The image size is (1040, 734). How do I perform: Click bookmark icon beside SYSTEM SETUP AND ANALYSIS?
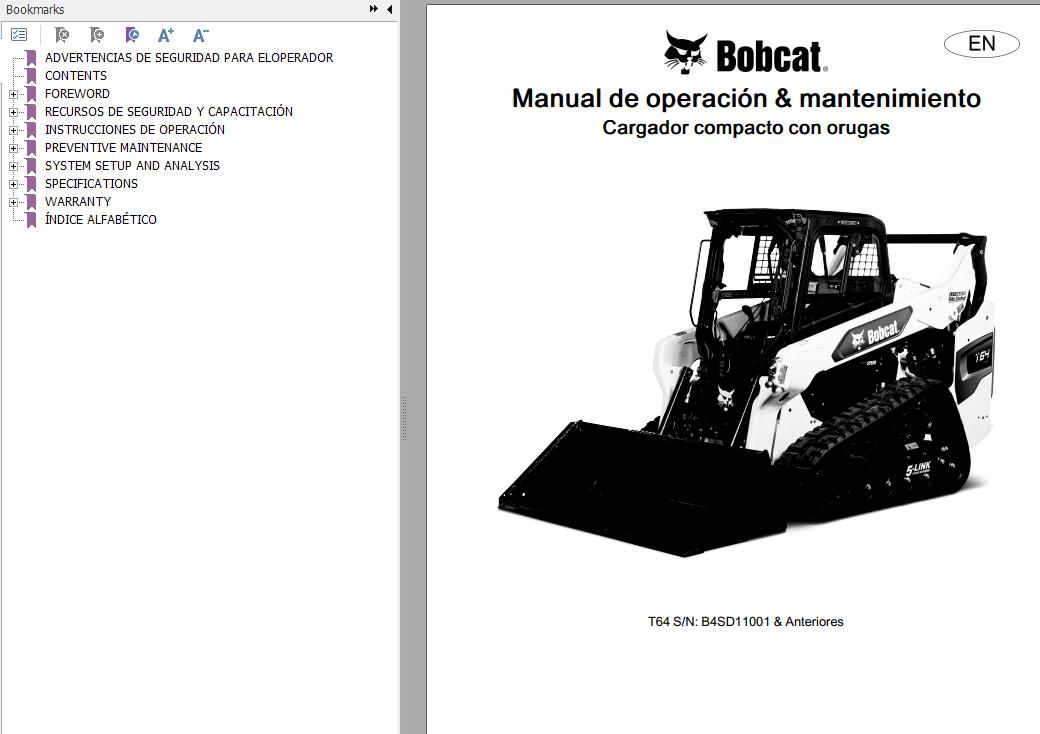[31, 165]
